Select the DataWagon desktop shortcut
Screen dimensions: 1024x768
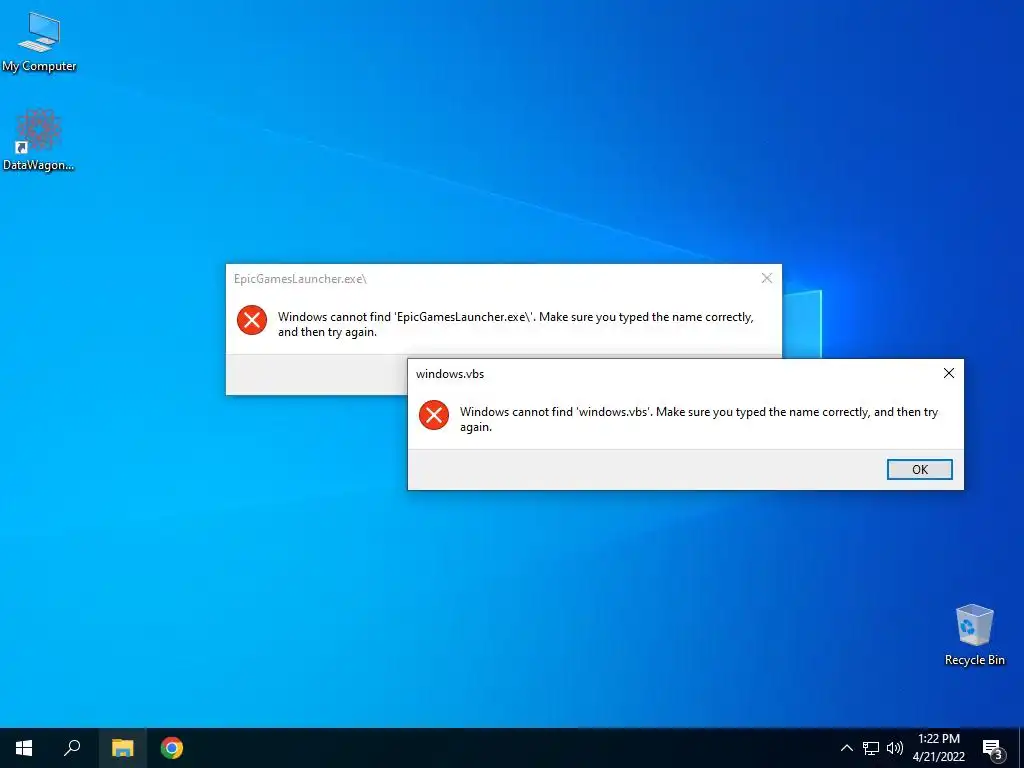(39, 140)
